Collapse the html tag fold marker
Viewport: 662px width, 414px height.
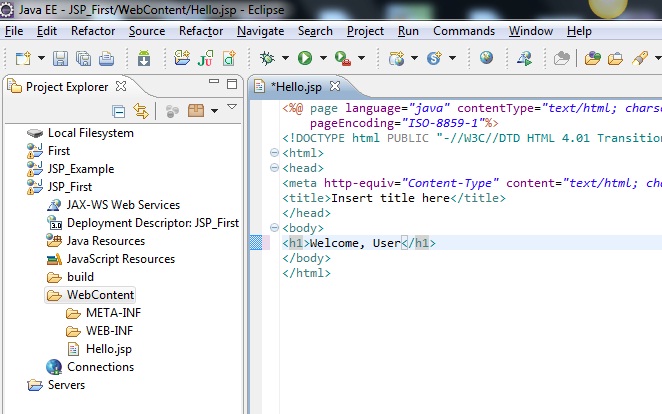(274, 153)
